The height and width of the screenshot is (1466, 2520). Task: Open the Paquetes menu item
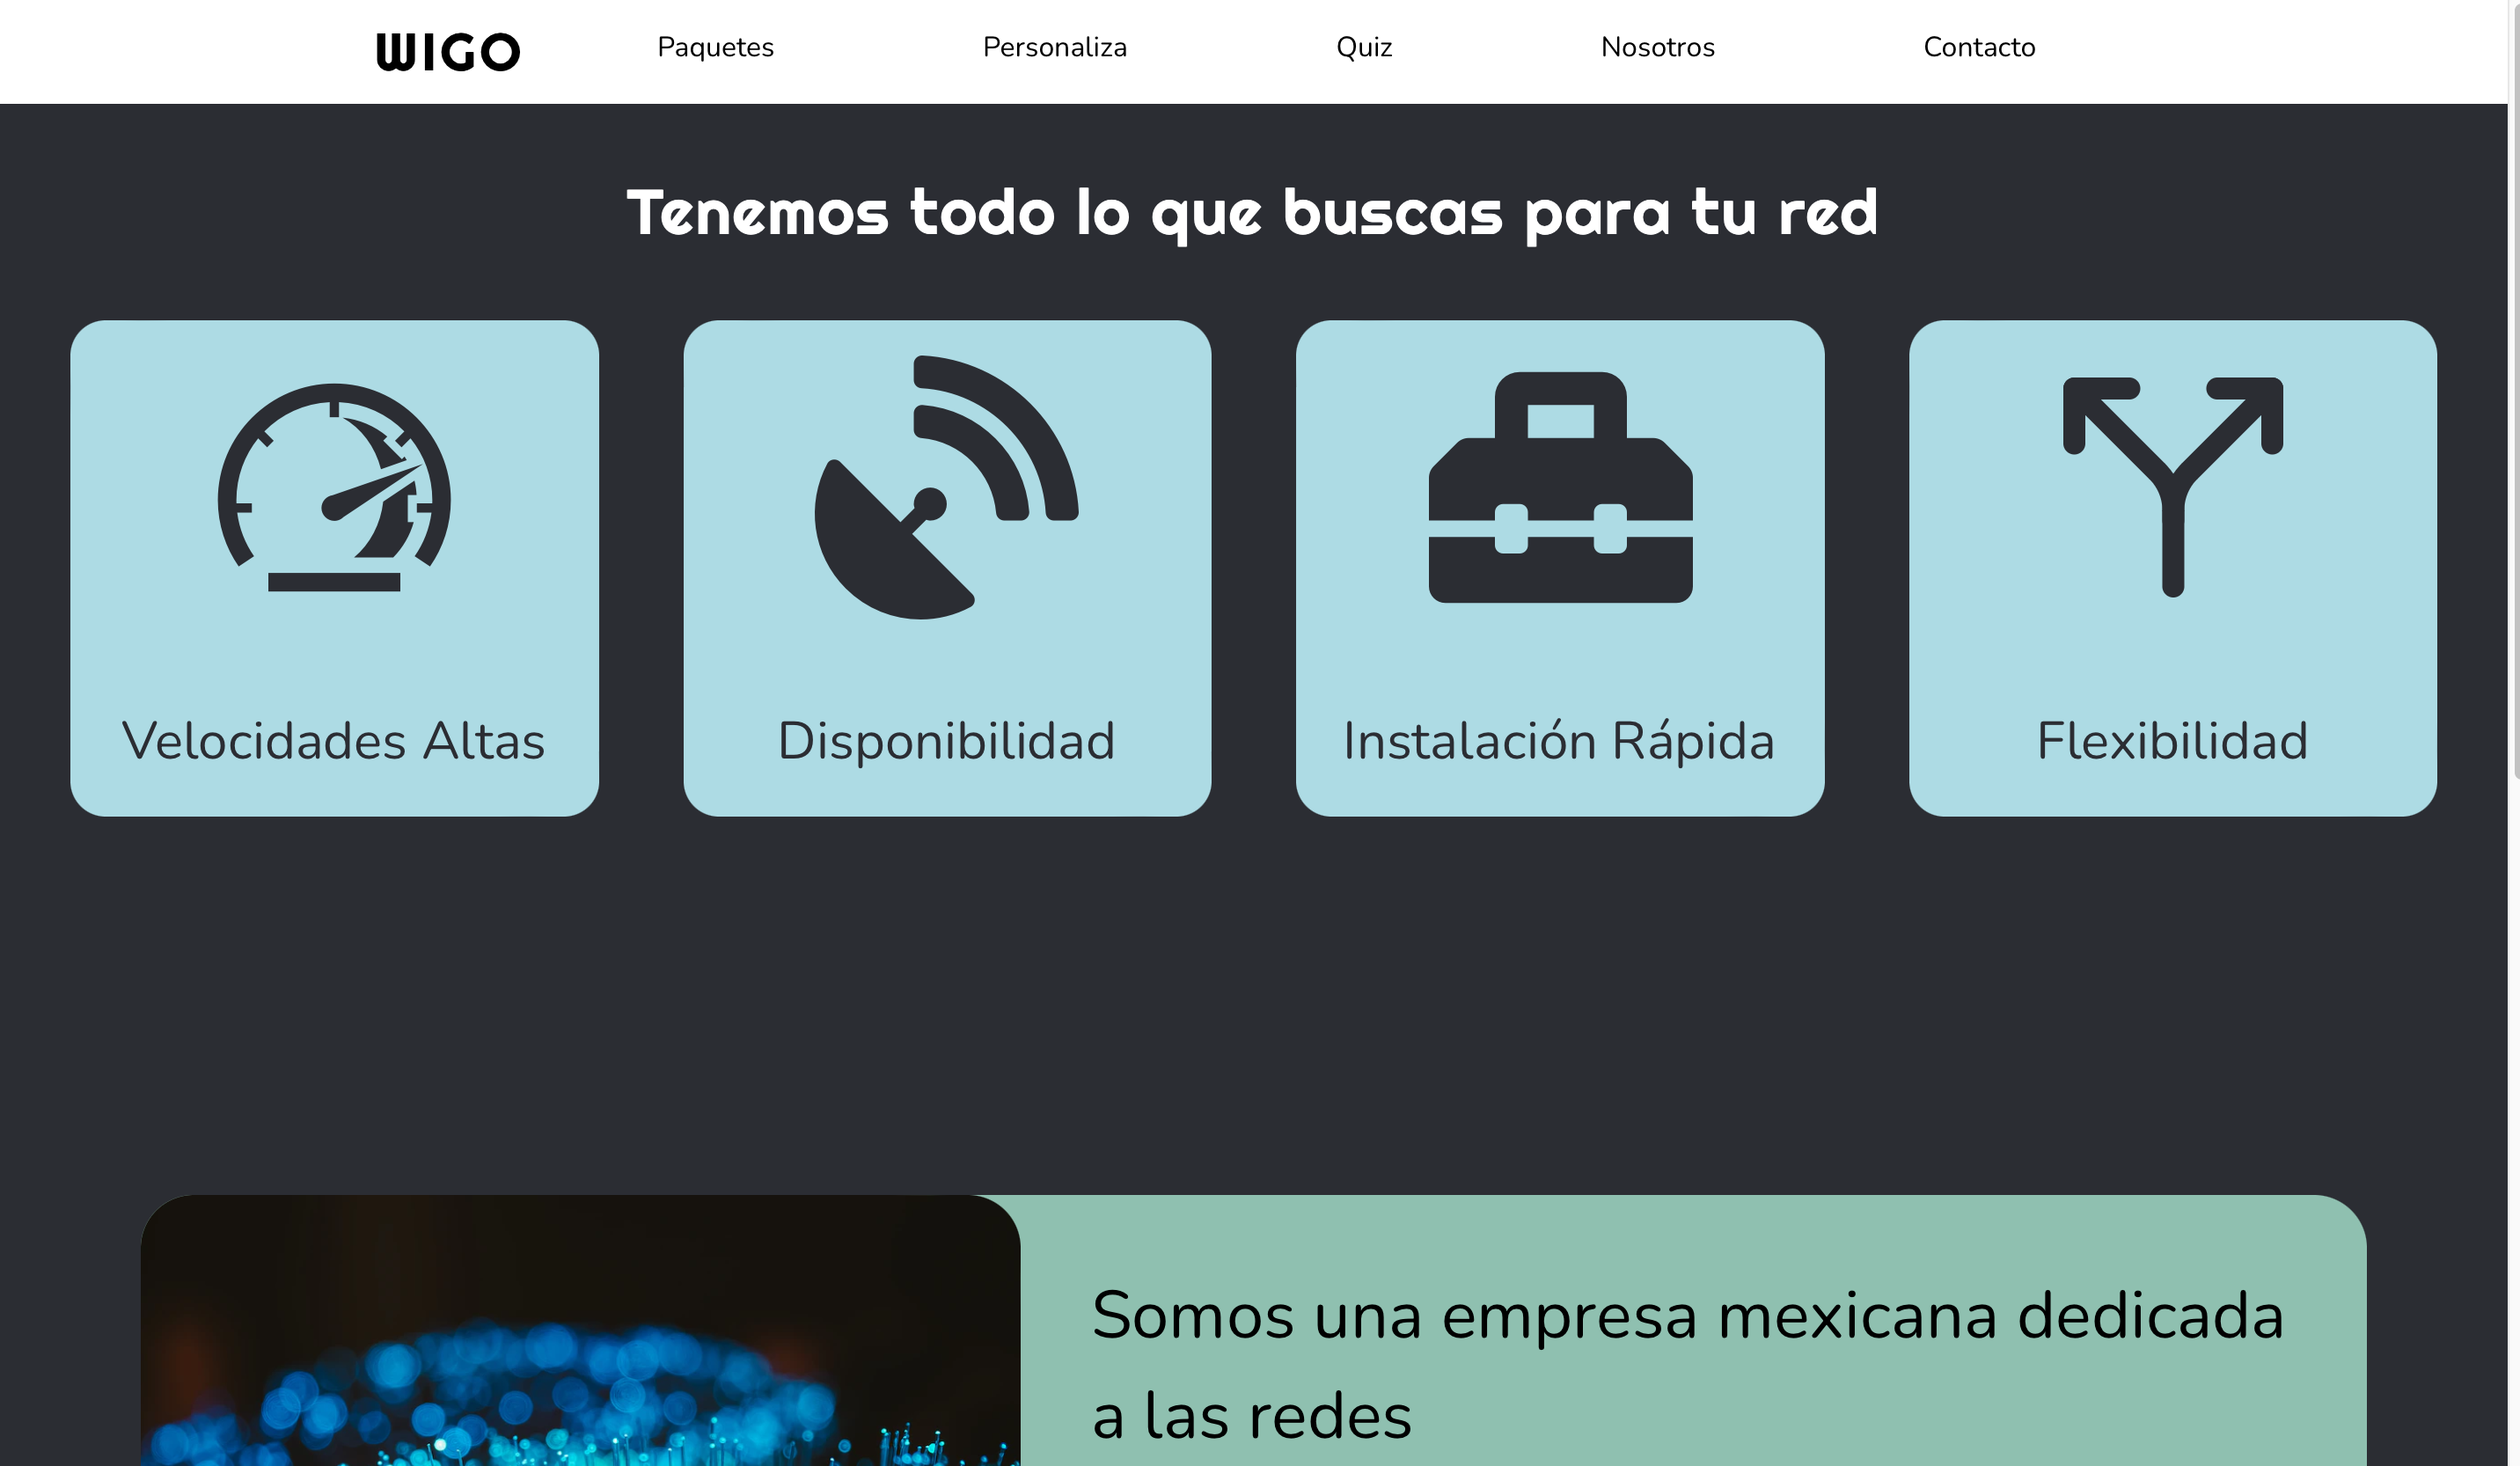pyautogui.click(x=715, y=47)
